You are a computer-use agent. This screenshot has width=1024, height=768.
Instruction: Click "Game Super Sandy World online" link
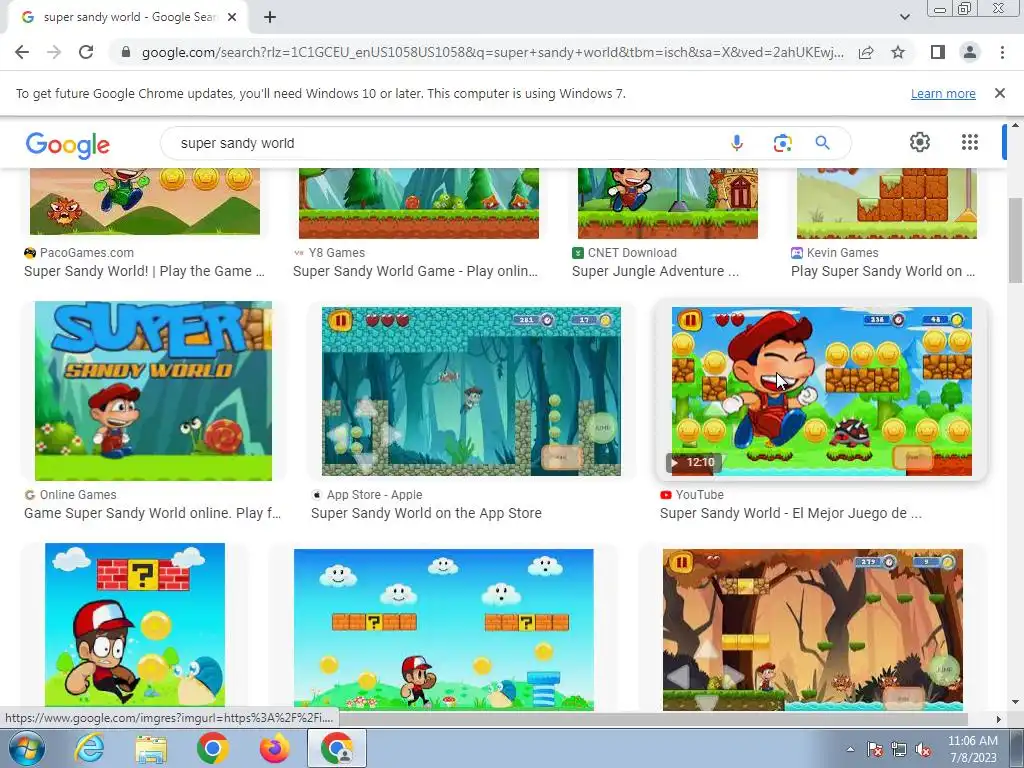click(x=152, y=513)
